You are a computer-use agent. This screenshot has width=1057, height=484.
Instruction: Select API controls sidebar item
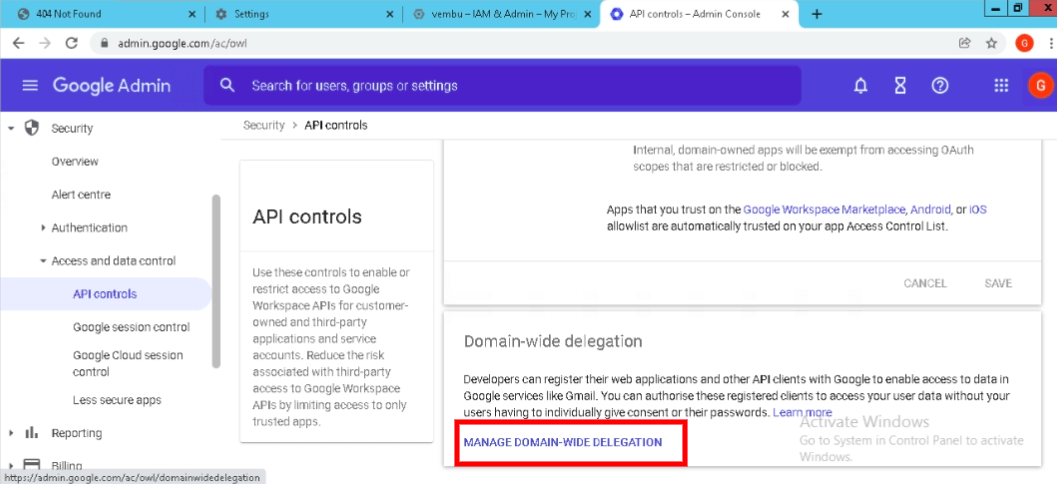pyautogui.click(x=104, y=294)
